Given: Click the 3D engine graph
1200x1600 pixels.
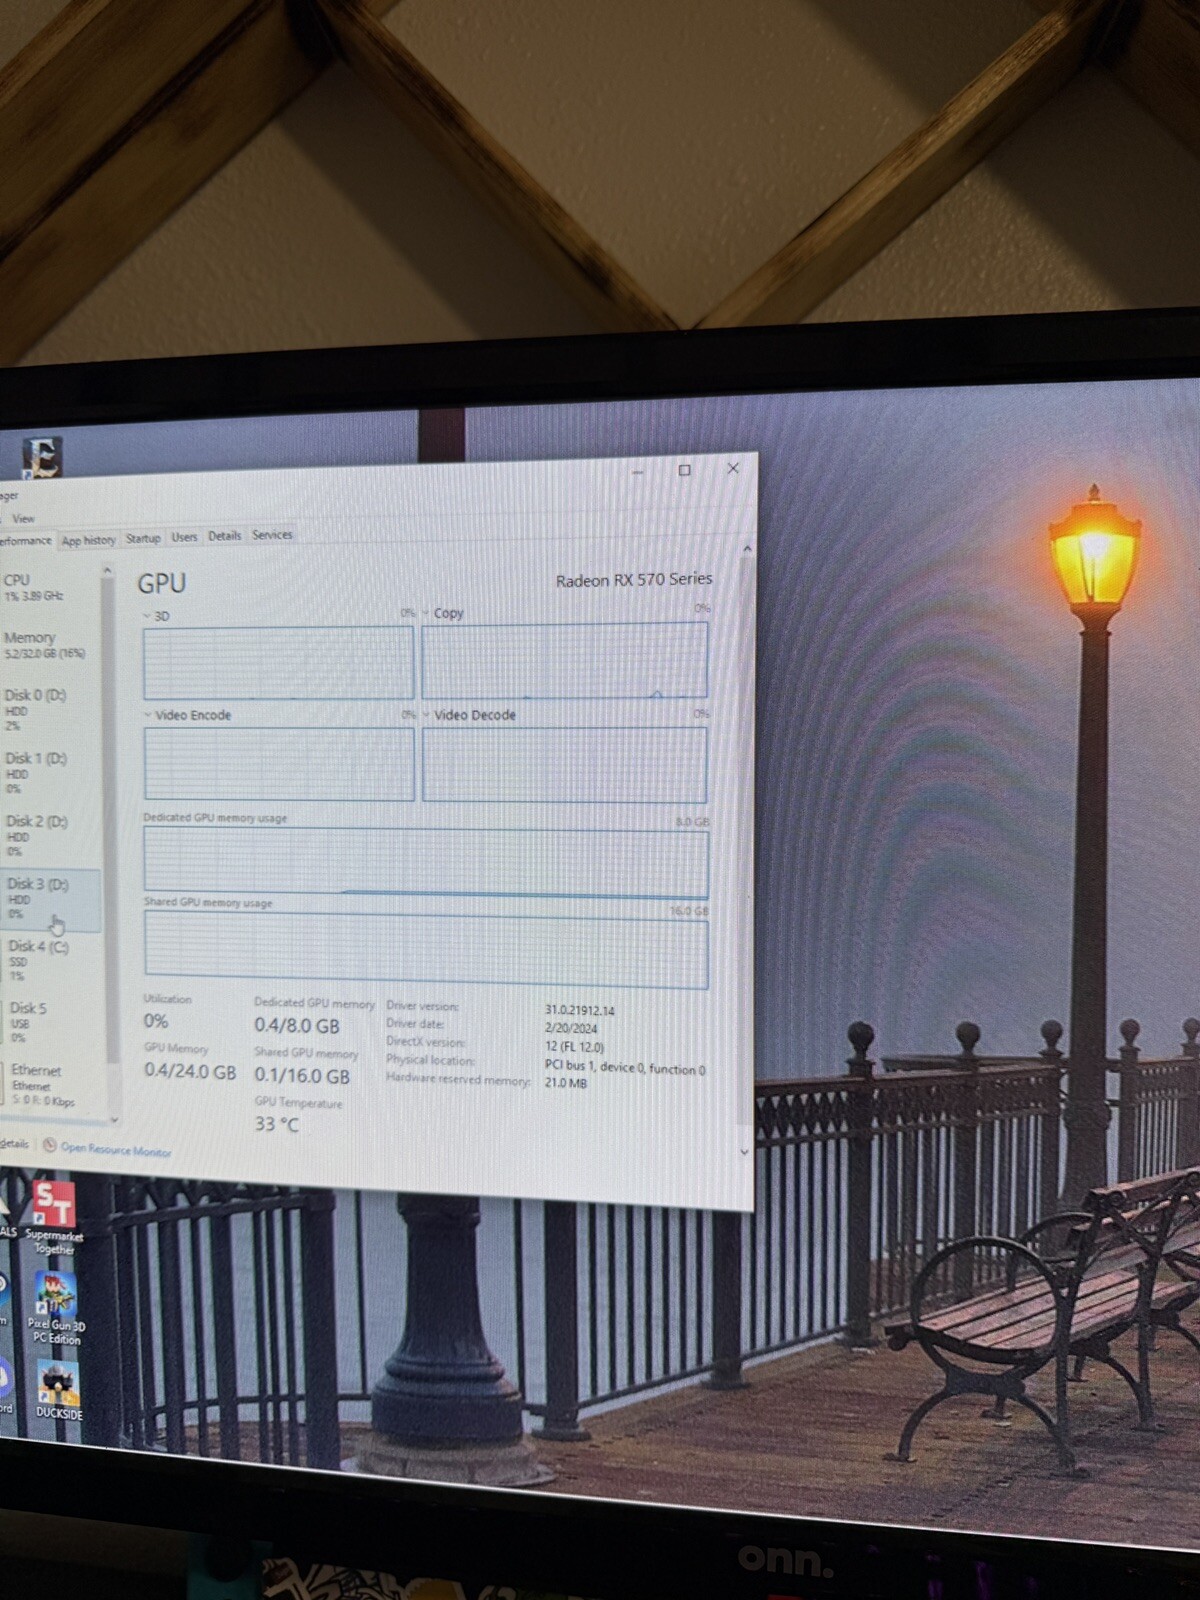Looking at the screenshot, I should point(278,663).
